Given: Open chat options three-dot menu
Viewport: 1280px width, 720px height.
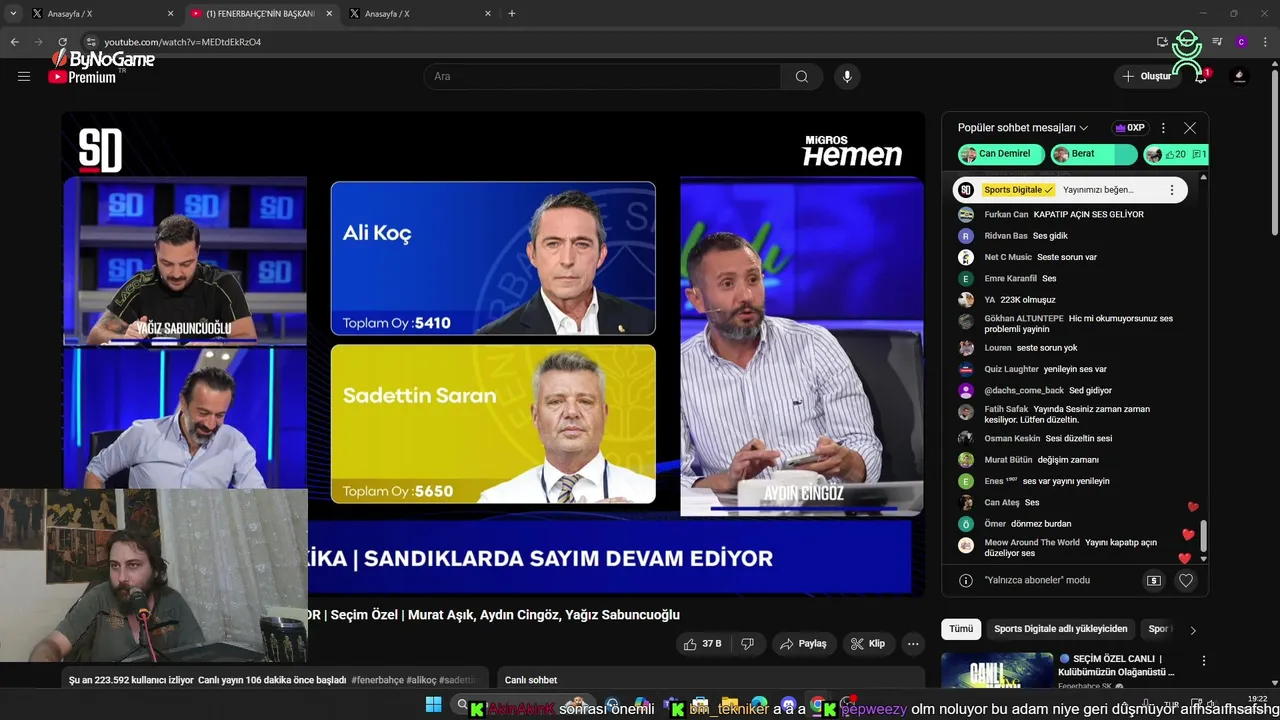Looking at the screenshot, I should 1163,128.
